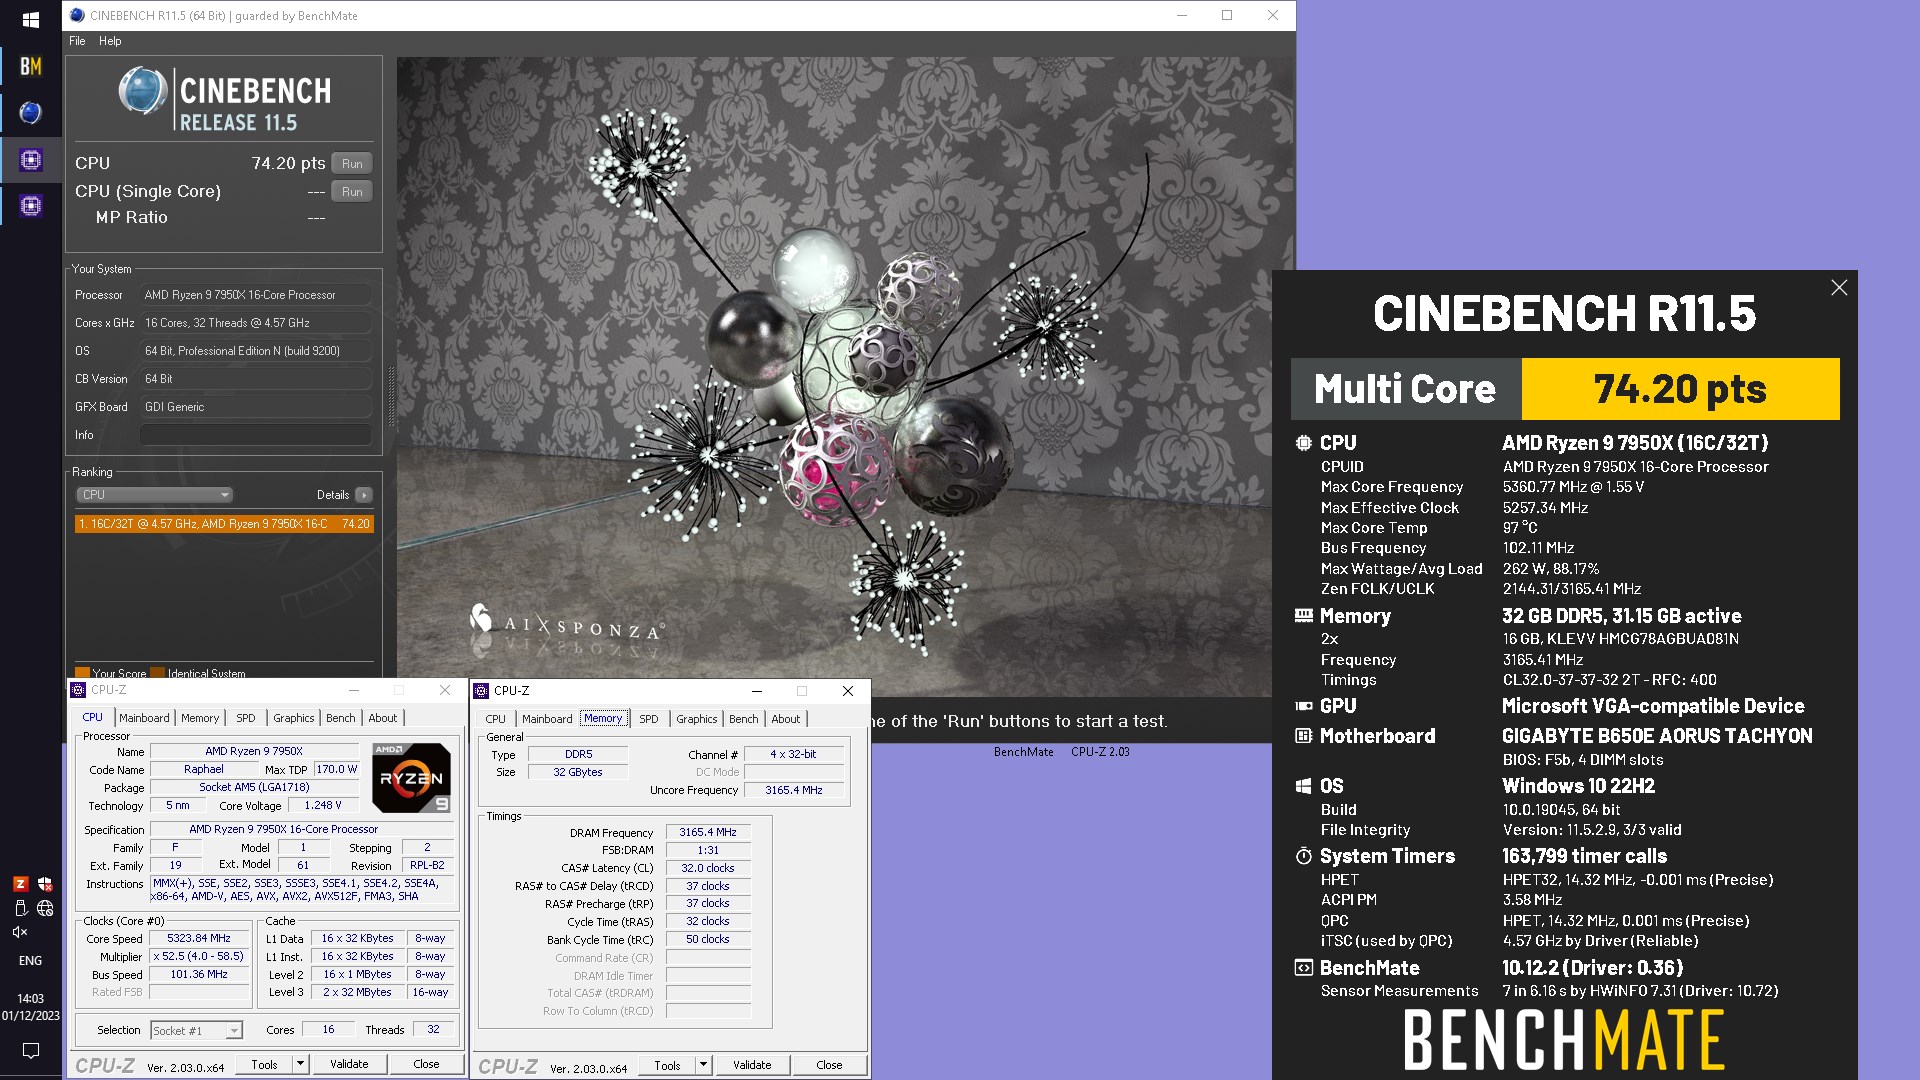Click the right CPU-Z window title icon
Image resolution: width=1920 pixels, height=1080 pixels.
(x=481, y=691)
